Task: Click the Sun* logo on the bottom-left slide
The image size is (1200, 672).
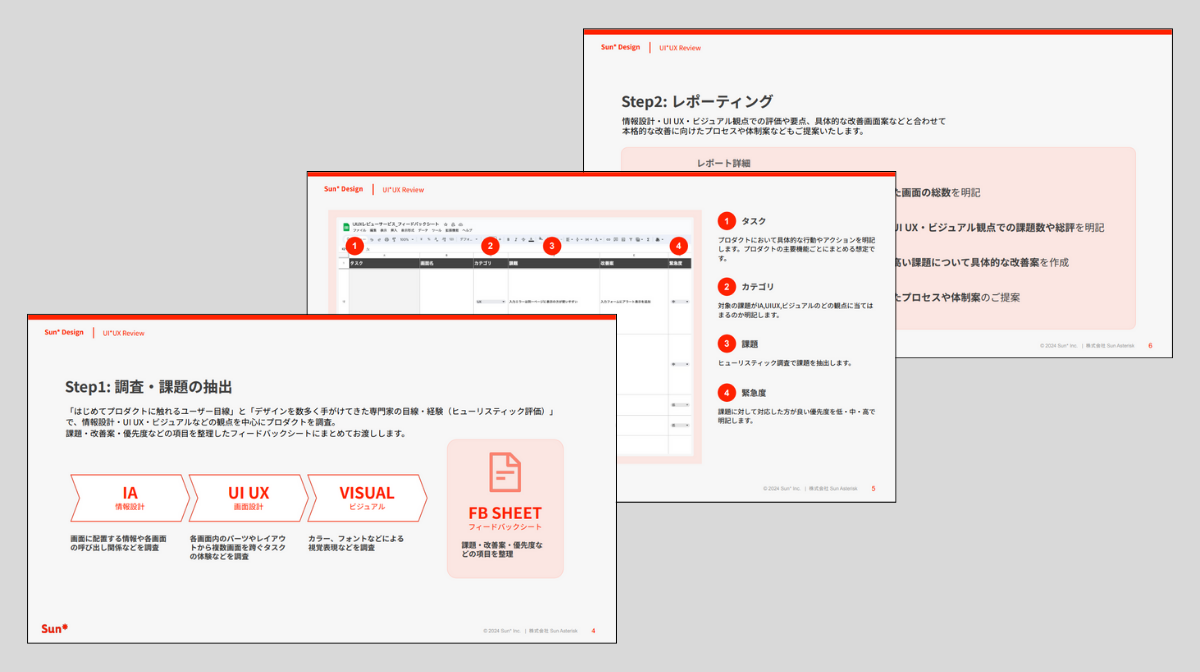Action: pos(53,626)
